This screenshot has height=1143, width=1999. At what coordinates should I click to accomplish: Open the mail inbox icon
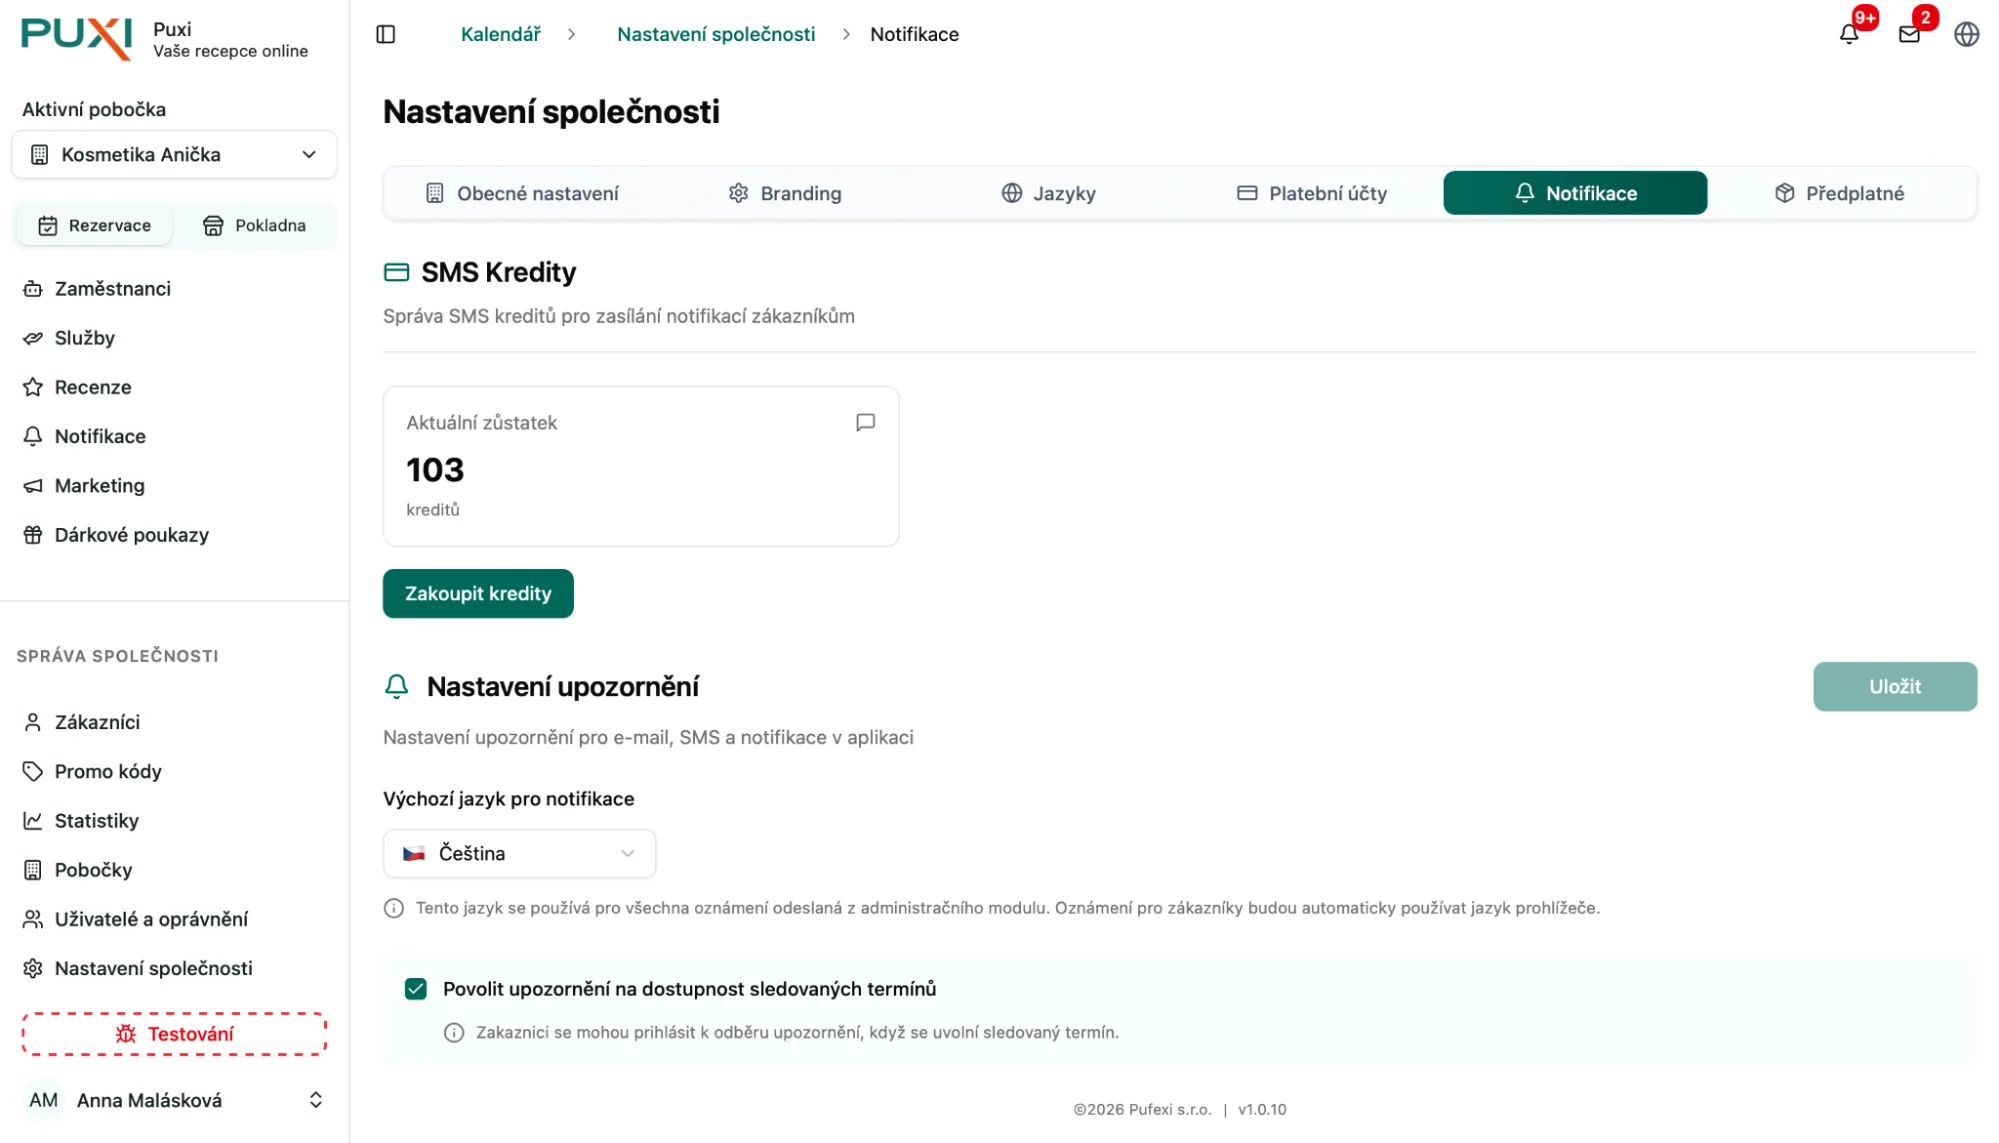tap(1909, 34)
